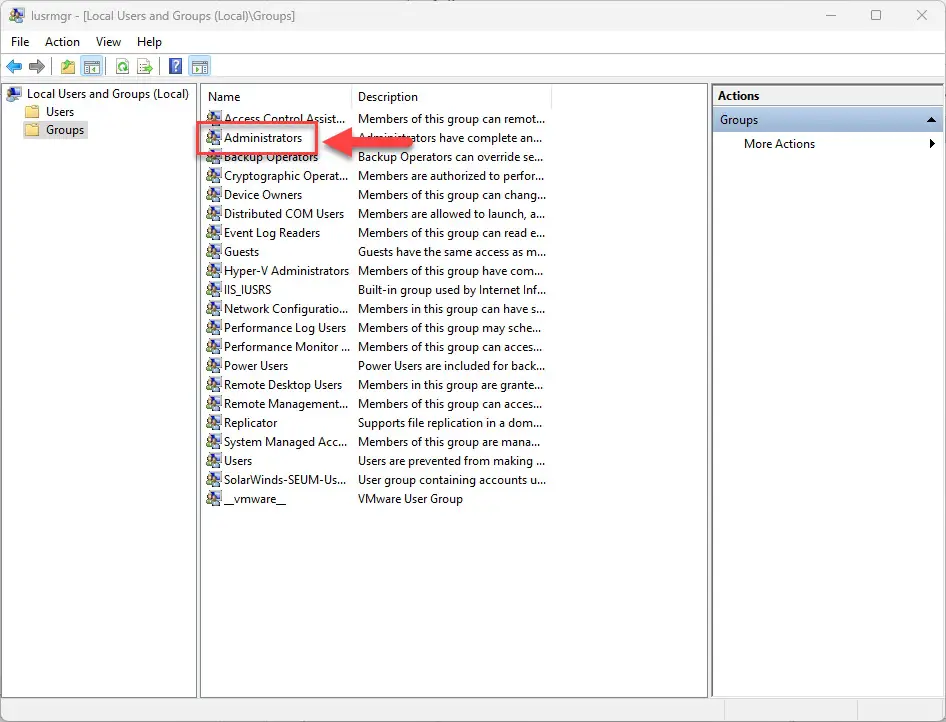Click 'Users are prevented from making' description
Screen dimensions: 946x722
[x=451, y=461]
